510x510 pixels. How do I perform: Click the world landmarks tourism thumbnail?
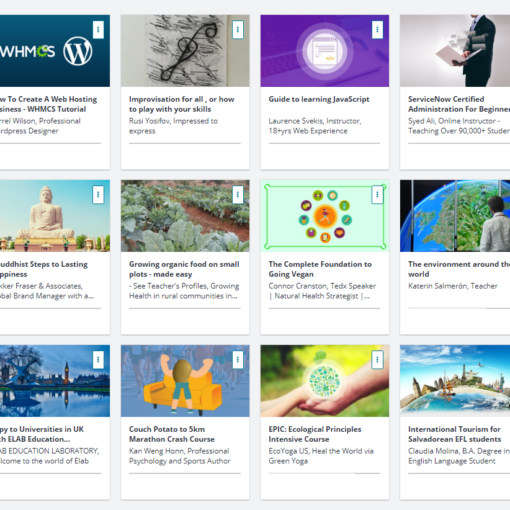(455, 381)
